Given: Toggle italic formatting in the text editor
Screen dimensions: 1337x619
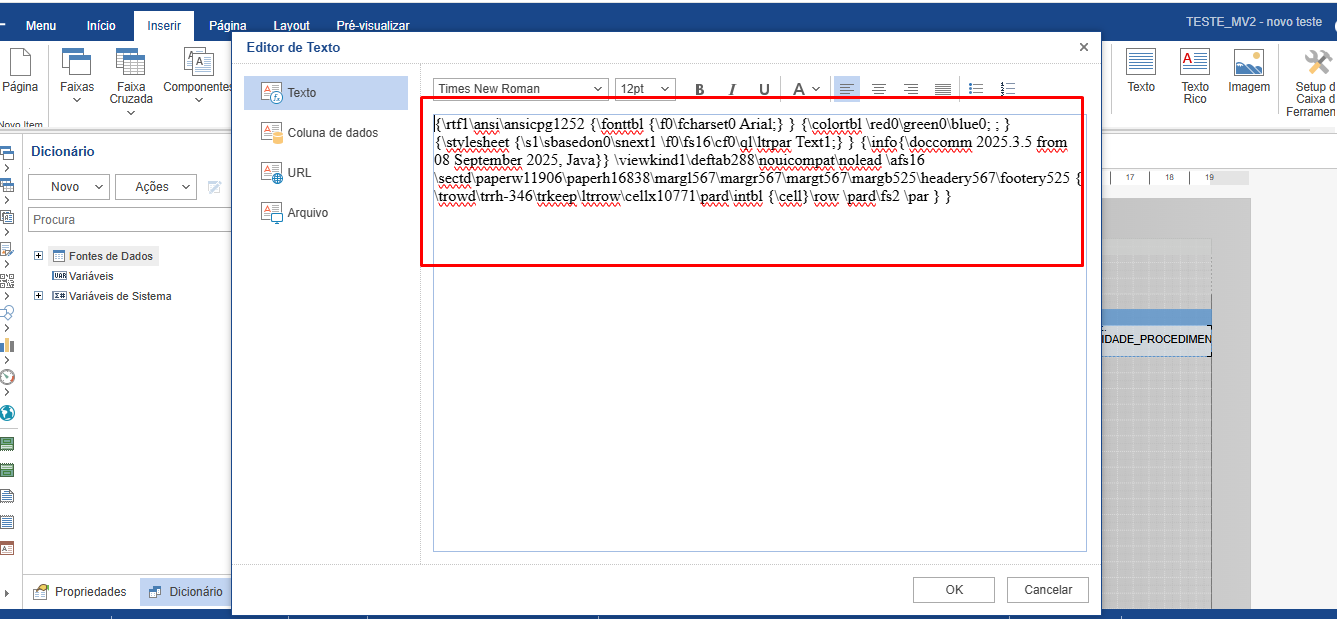Looking at the screenshot, I should click(732, 89).
